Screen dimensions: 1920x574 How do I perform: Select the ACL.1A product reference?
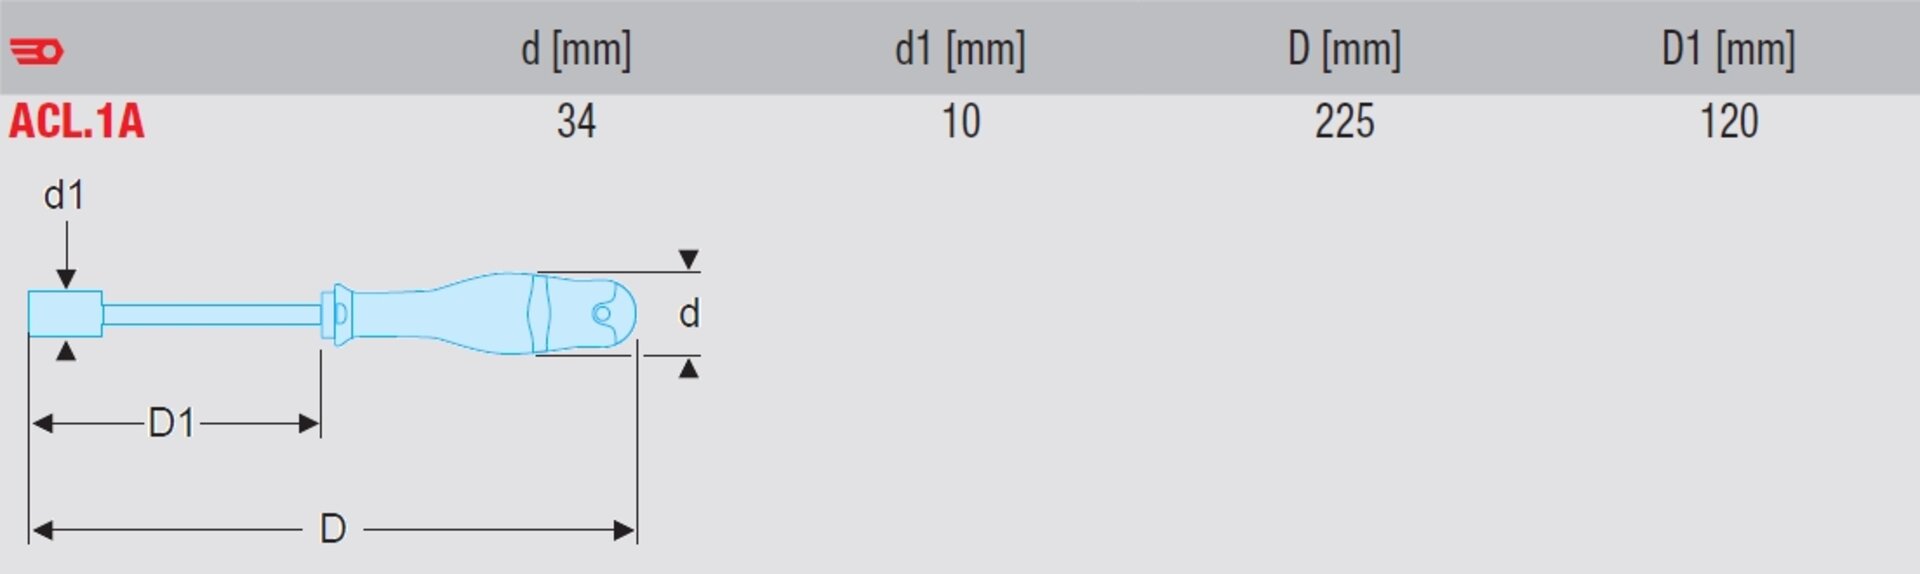77,122
